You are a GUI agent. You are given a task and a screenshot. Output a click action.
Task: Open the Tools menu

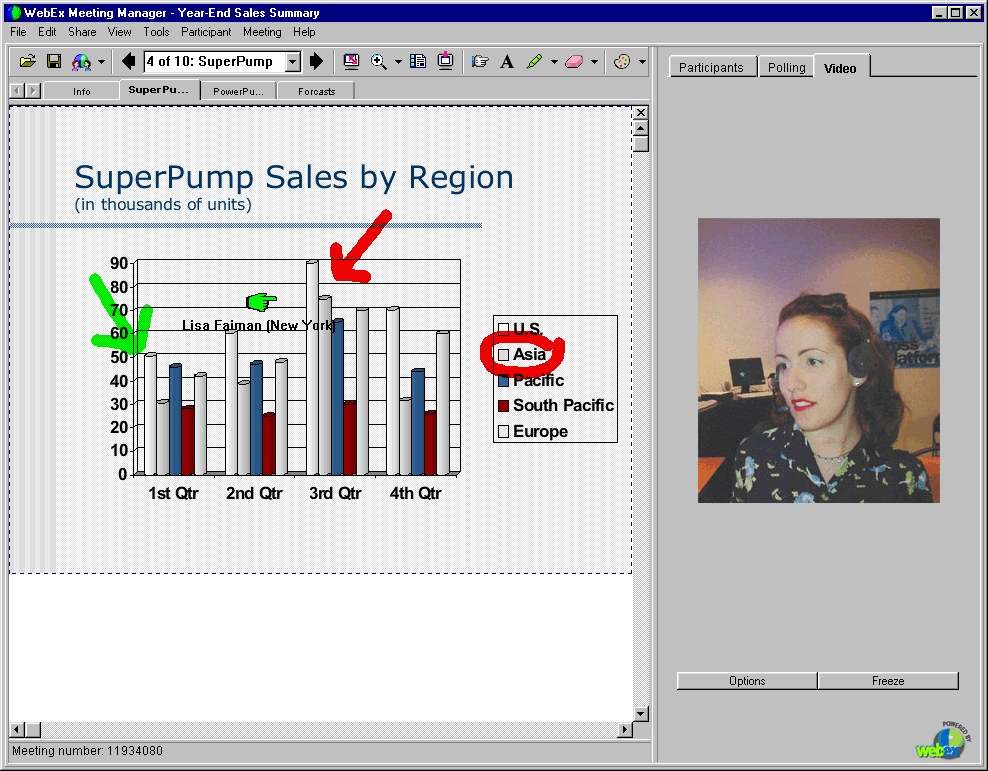point(156,32)
